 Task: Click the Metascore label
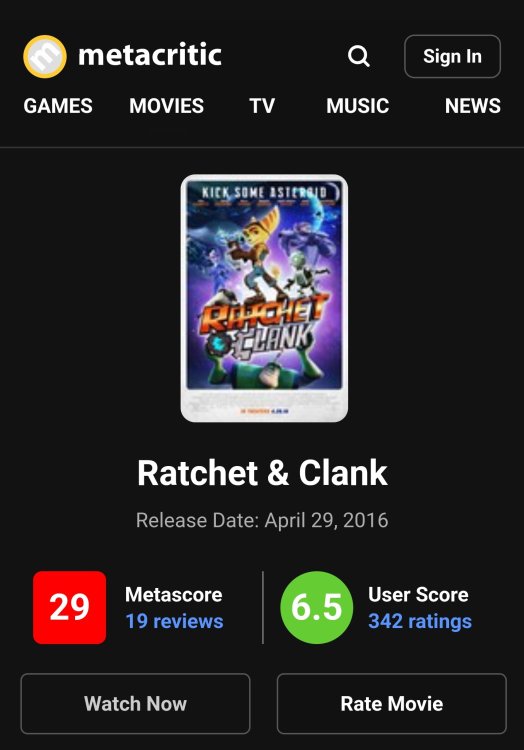pyautogui.click(x=174, y=595)
